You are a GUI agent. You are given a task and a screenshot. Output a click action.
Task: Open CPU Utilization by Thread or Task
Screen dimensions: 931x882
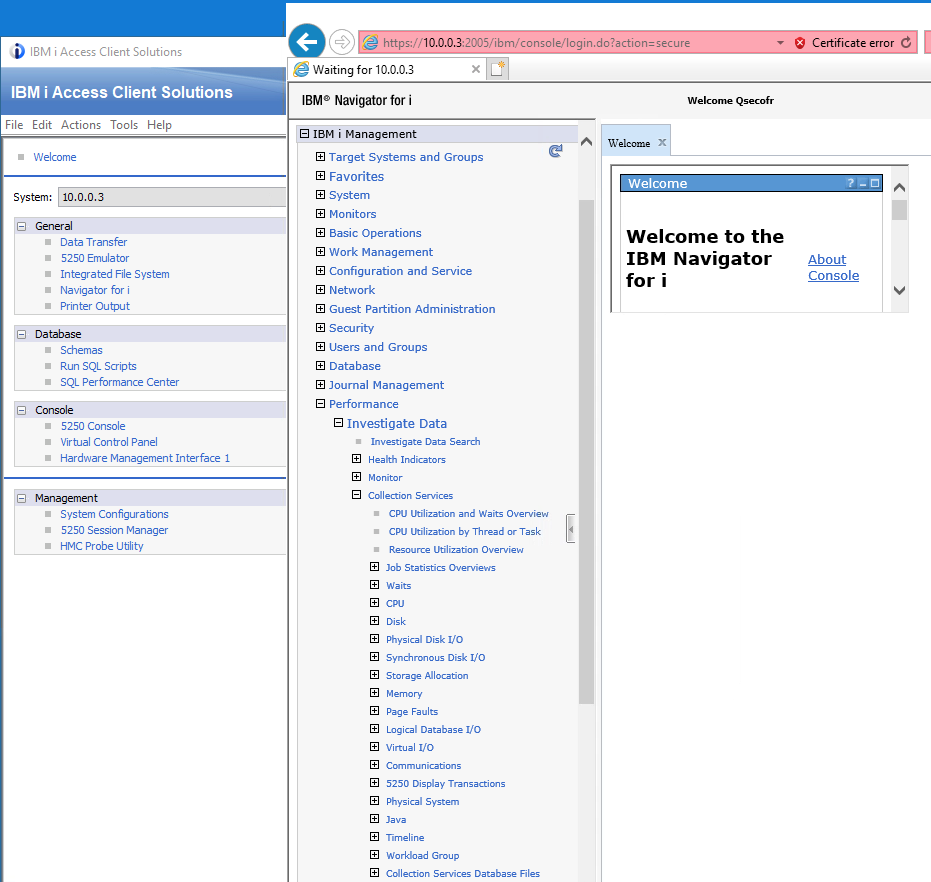tap(464, 532)
